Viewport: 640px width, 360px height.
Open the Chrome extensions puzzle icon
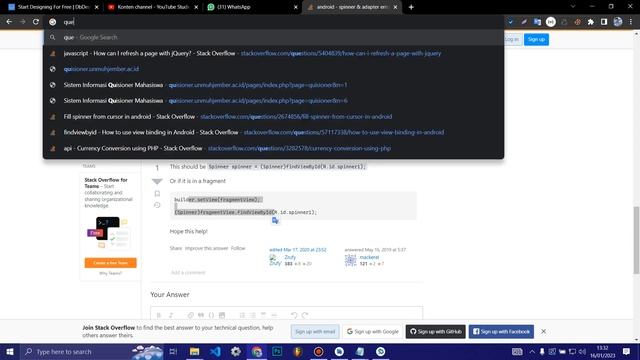[x=591, y=22]
